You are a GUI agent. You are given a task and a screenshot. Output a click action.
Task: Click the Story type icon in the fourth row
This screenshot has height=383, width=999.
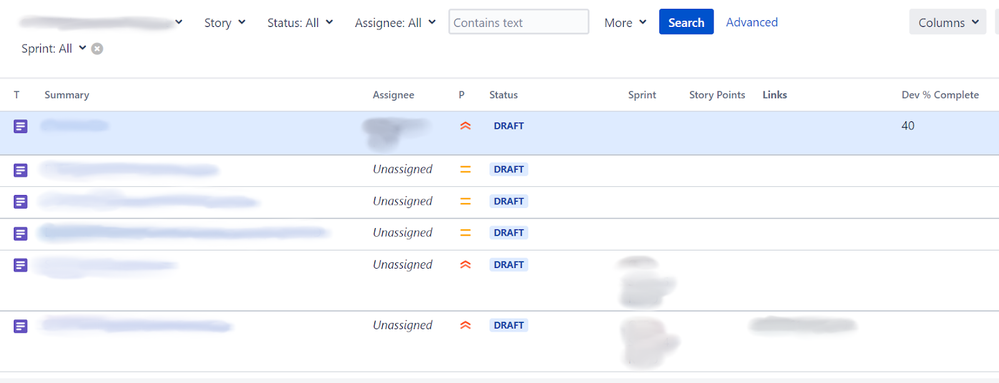21,234
